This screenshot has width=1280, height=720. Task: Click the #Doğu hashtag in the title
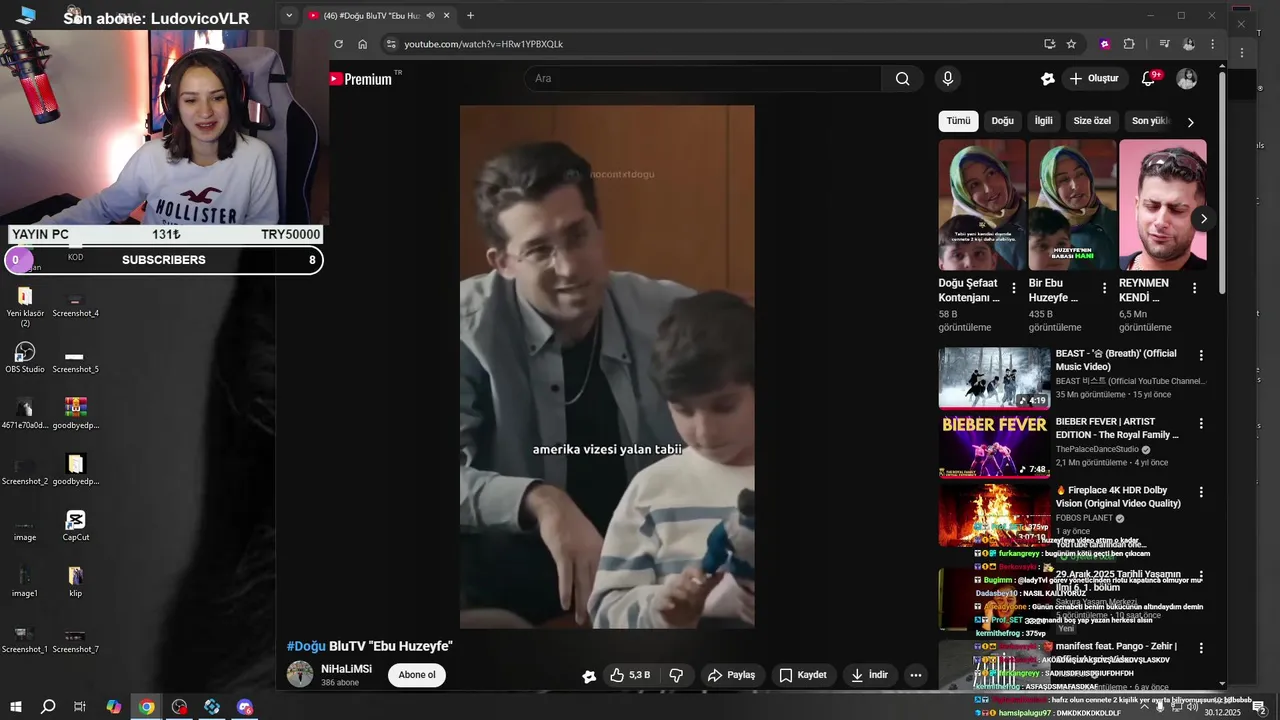click(x=306, y=647)
